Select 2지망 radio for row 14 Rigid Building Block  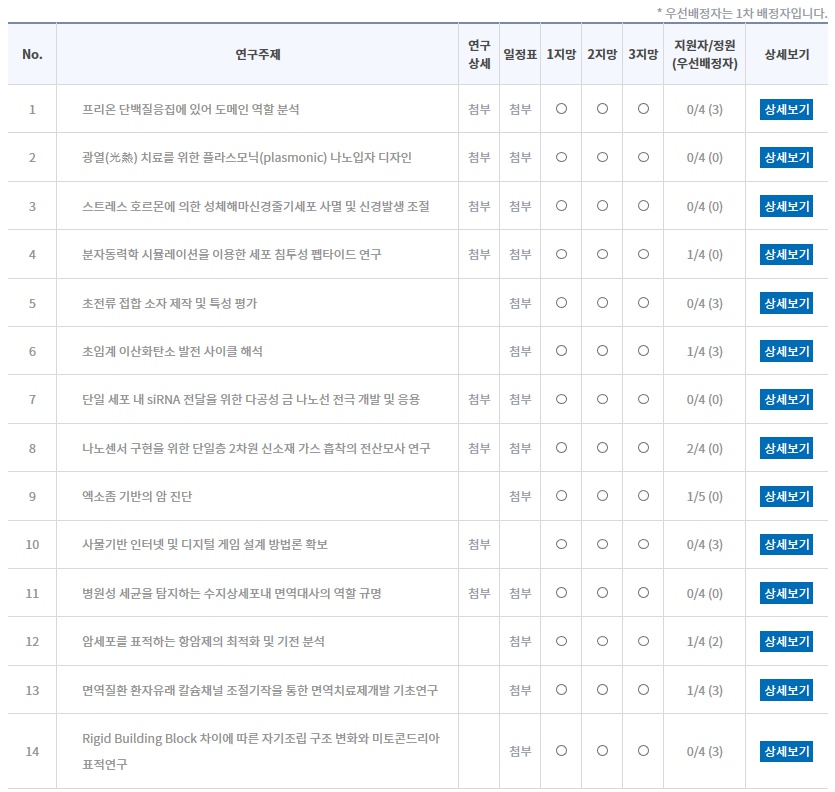pyautogui.click(x=602, y=750)
